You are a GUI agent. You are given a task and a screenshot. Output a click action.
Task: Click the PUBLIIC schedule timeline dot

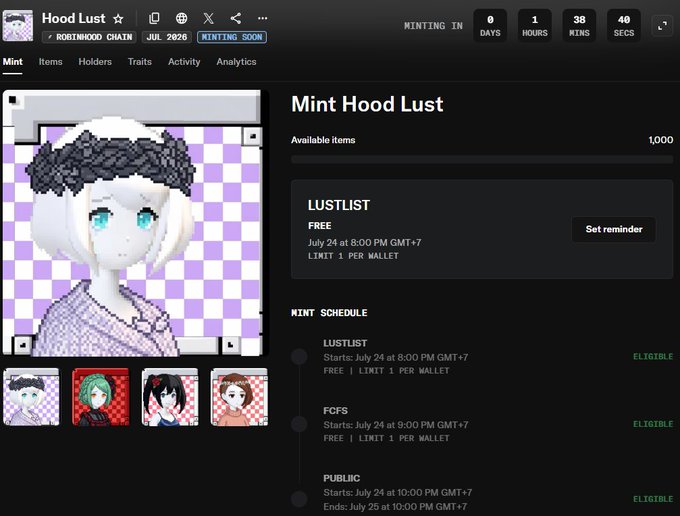tap(299, 499)
